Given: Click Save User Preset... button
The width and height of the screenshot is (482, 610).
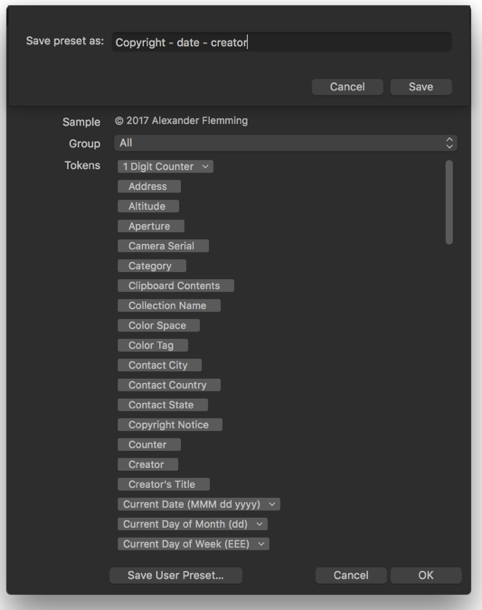Looking at the screenshot, I should tap(176, 575).
